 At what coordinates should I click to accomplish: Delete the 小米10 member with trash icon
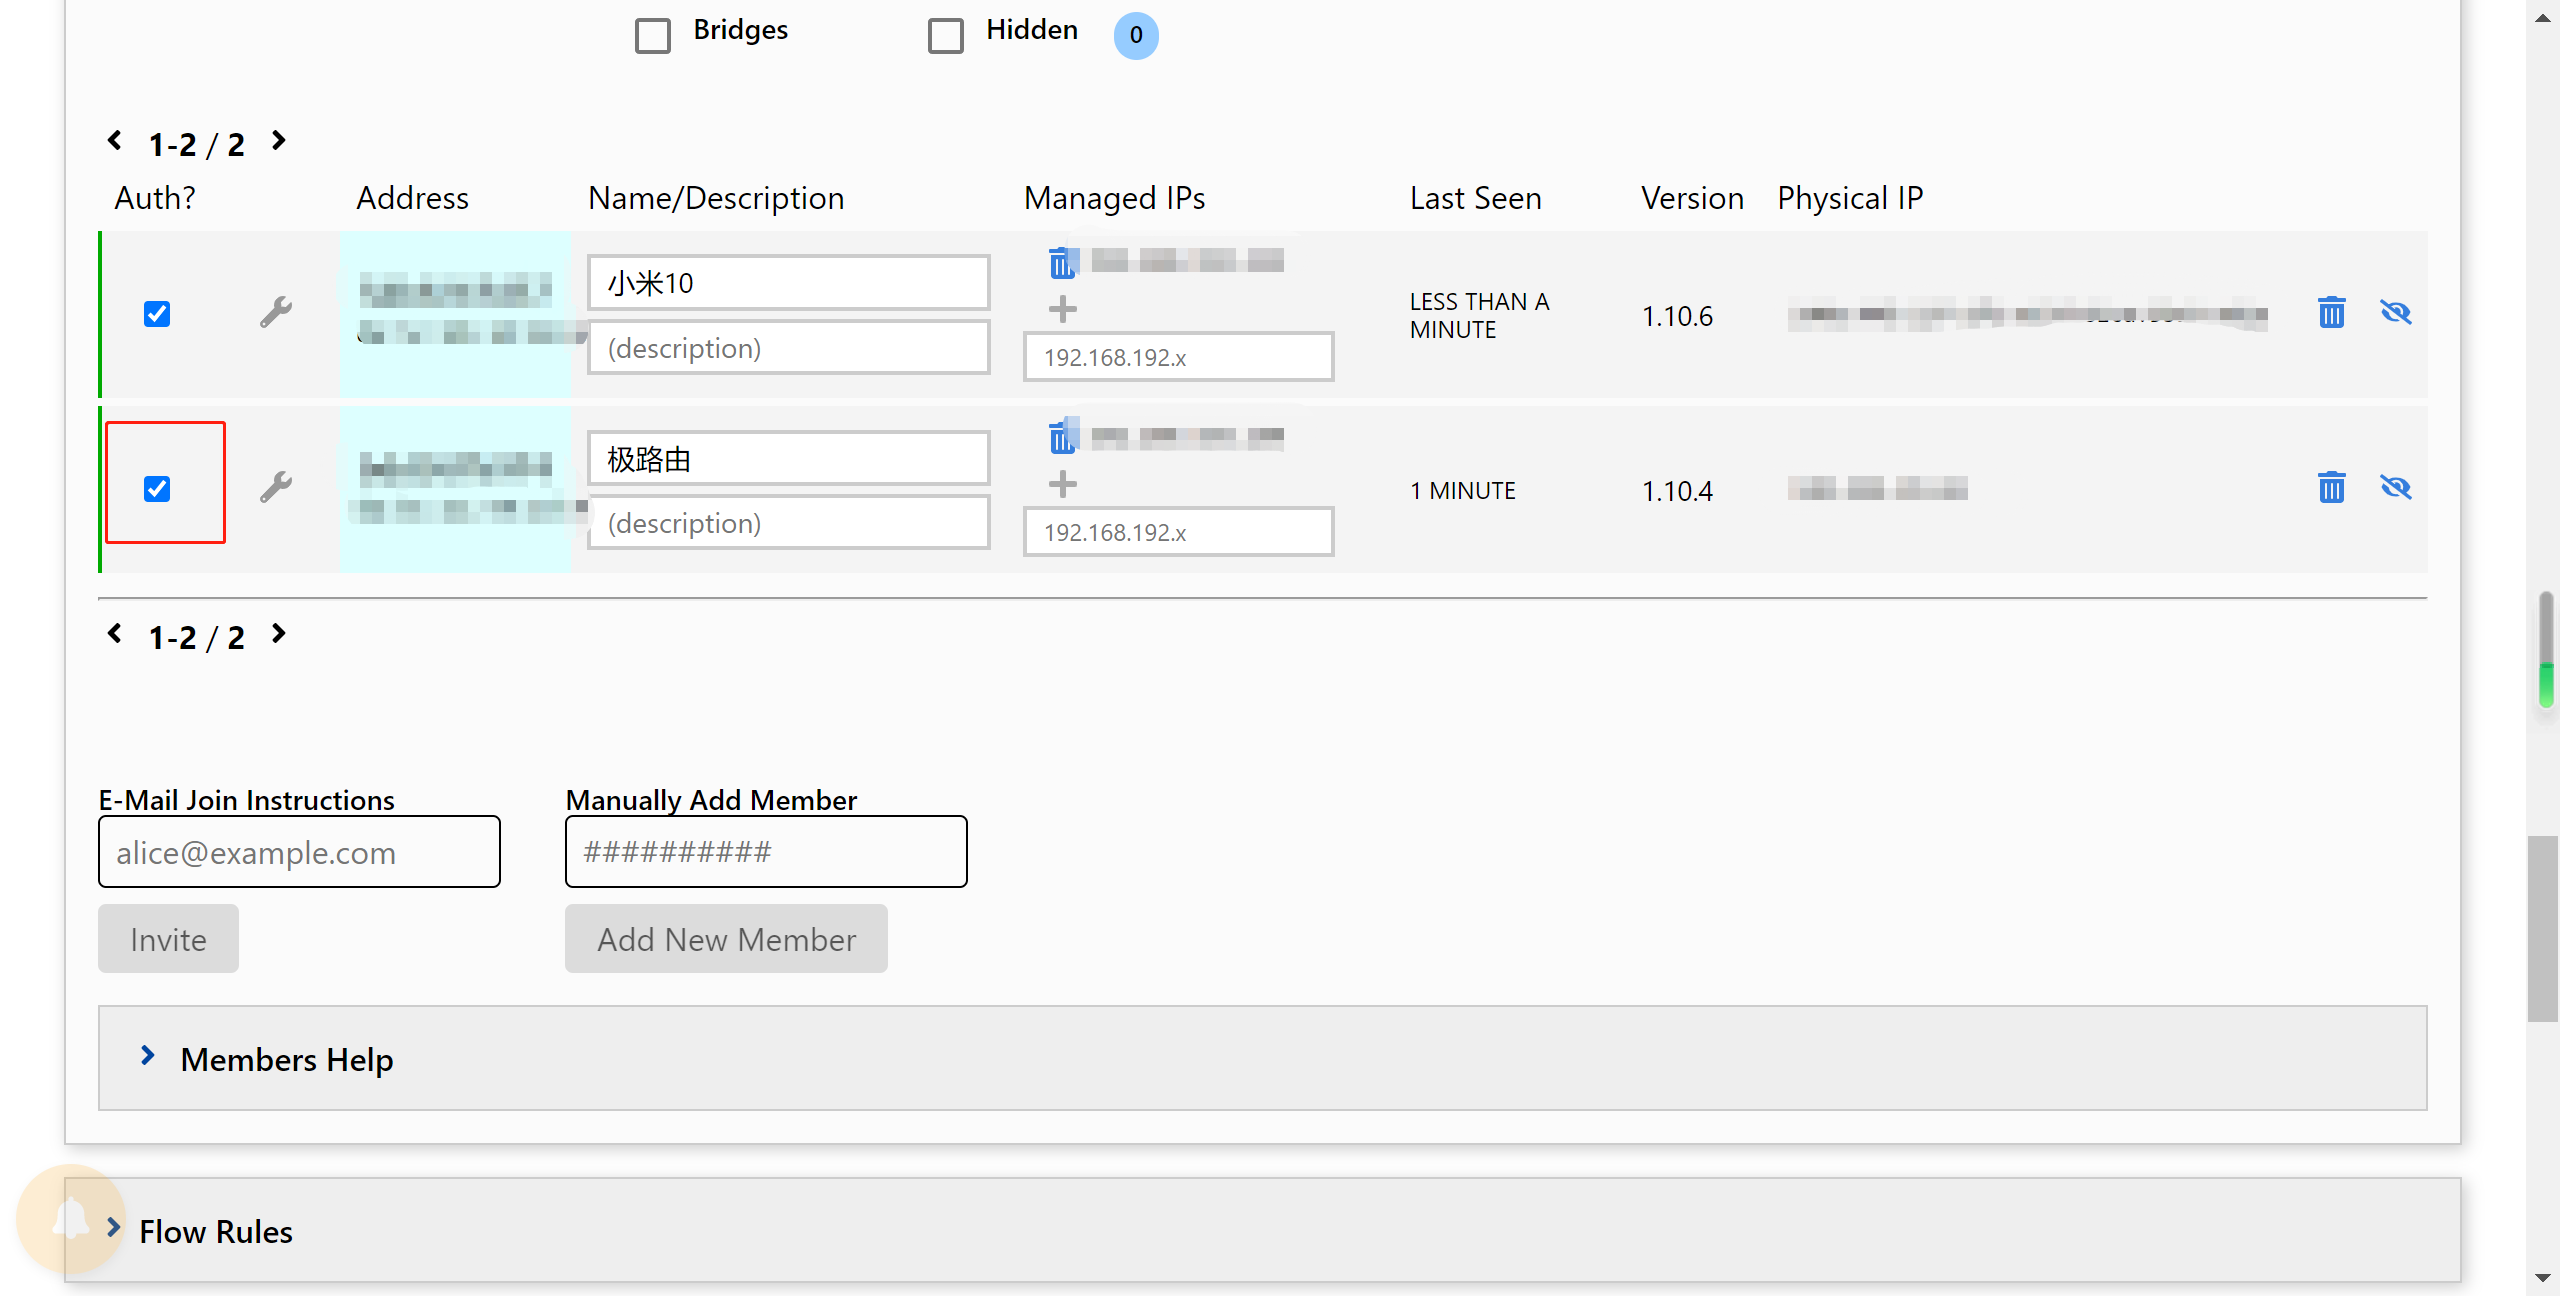pos(2331,313)
